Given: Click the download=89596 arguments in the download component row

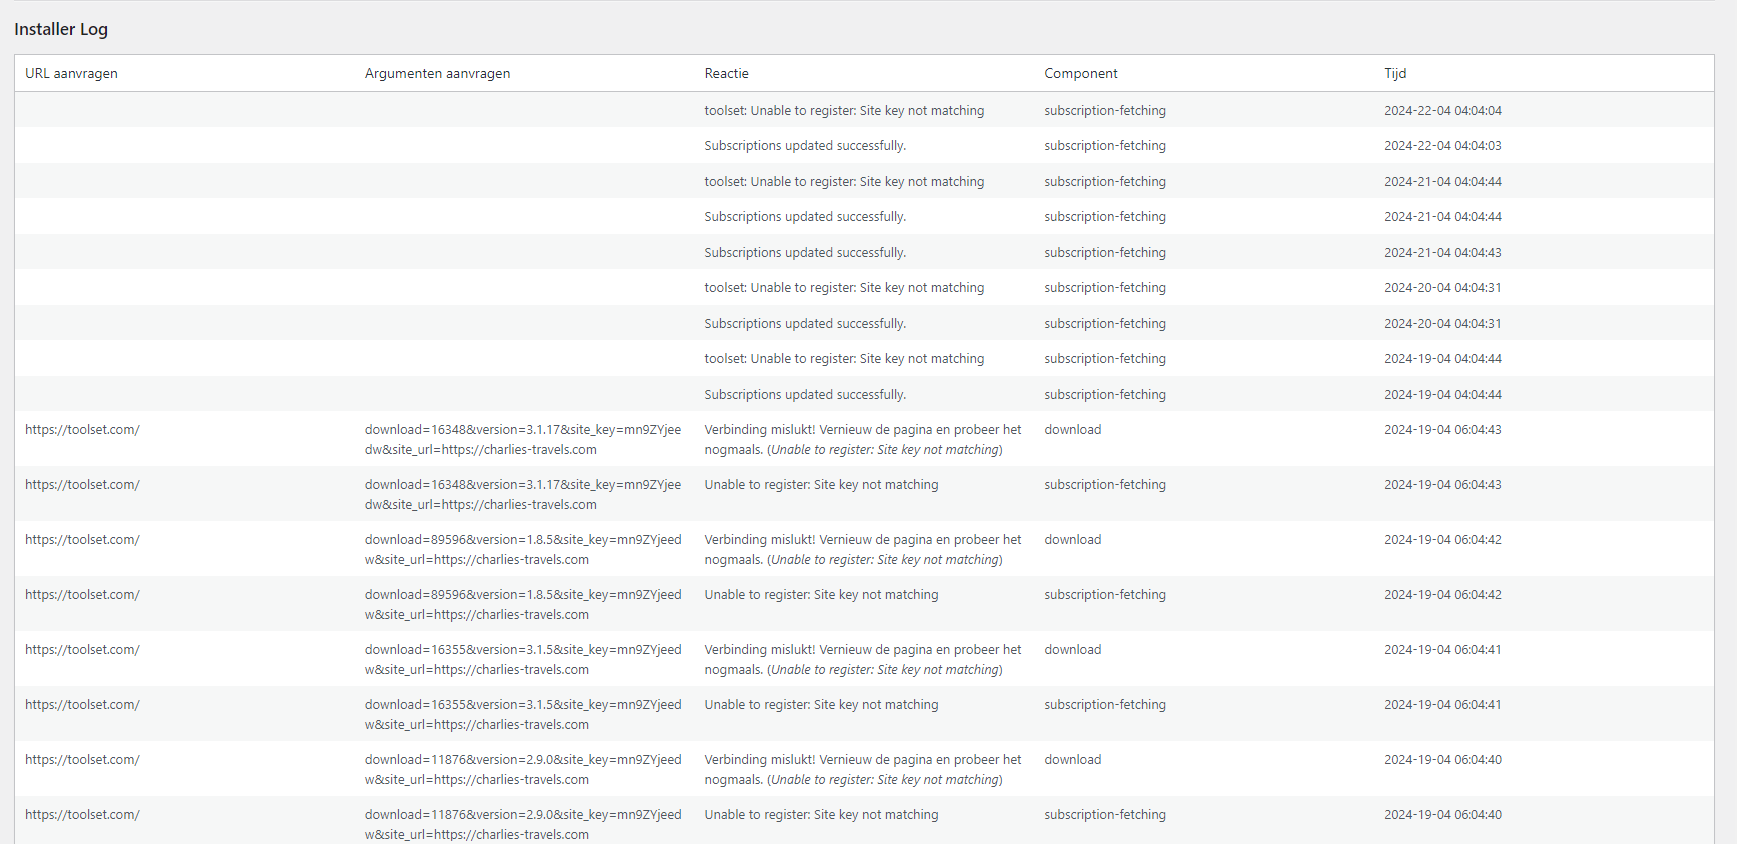Looking at the screenshot, I should tap(522, 550).
